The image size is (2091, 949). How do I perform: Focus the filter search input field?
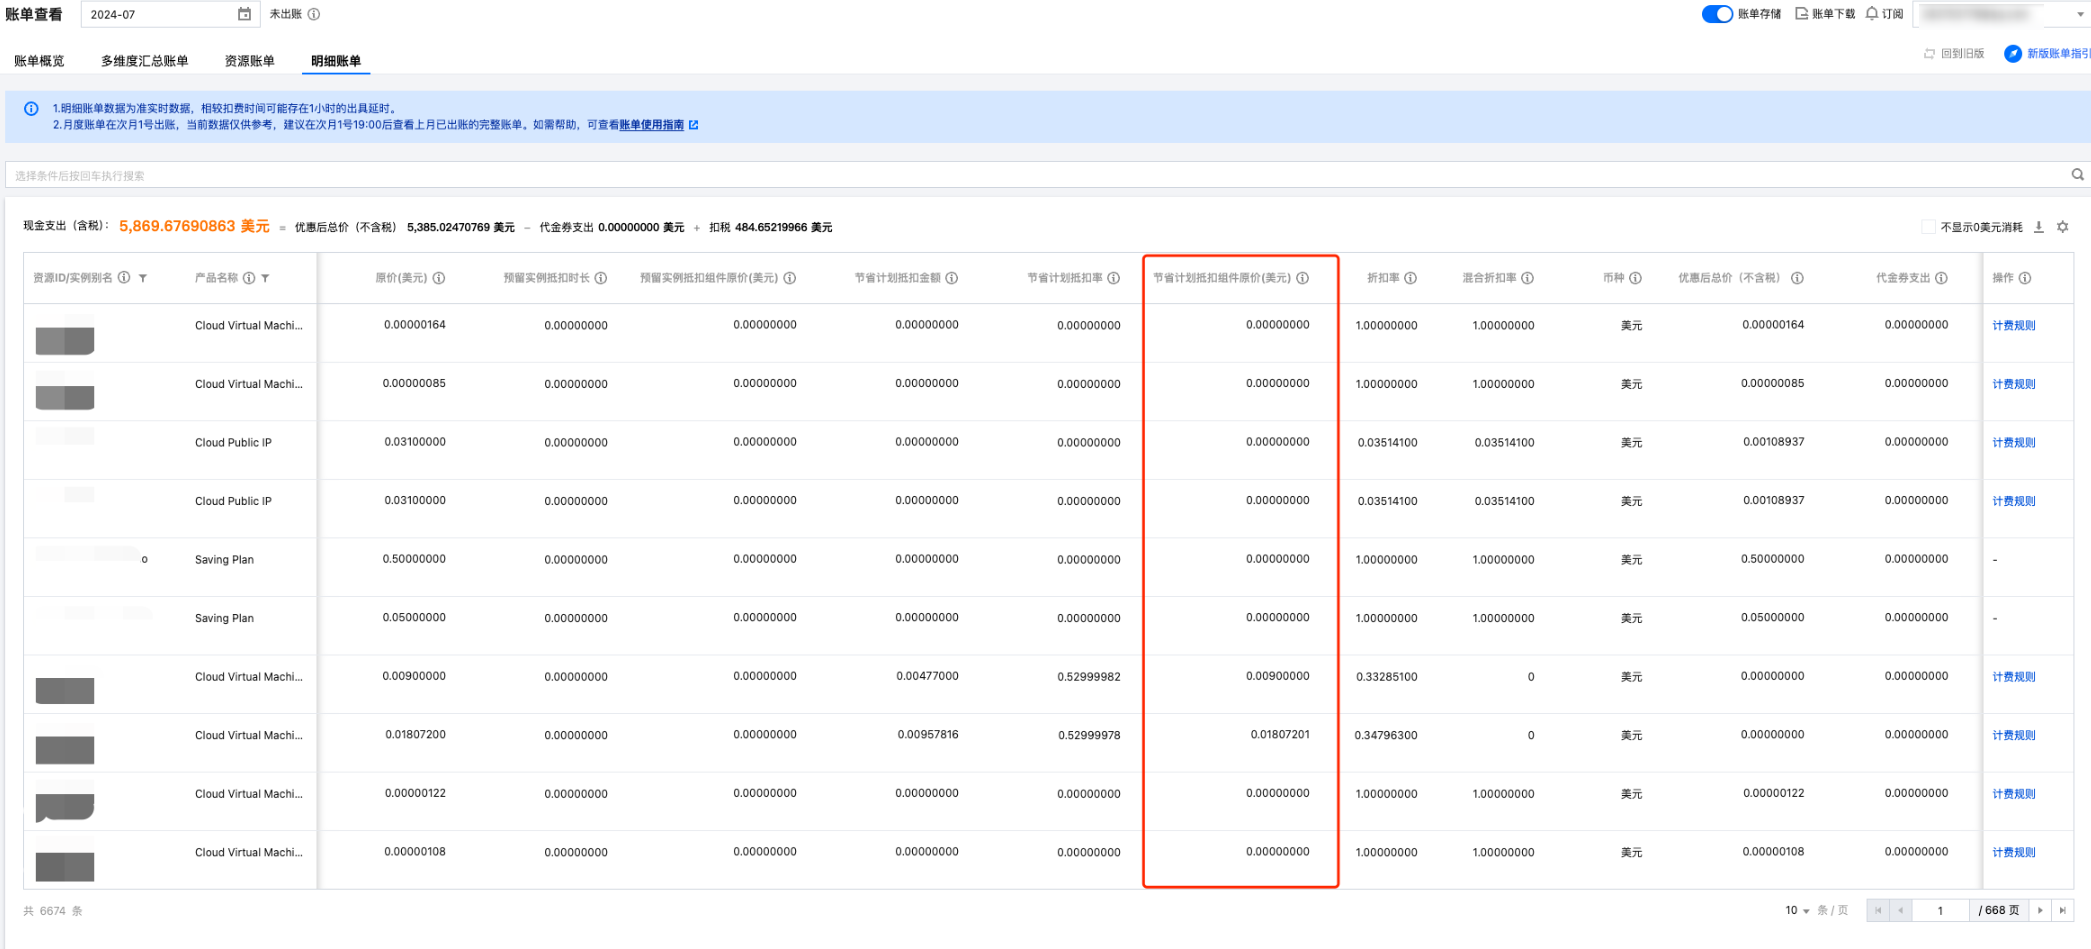tap(1040, 175)
